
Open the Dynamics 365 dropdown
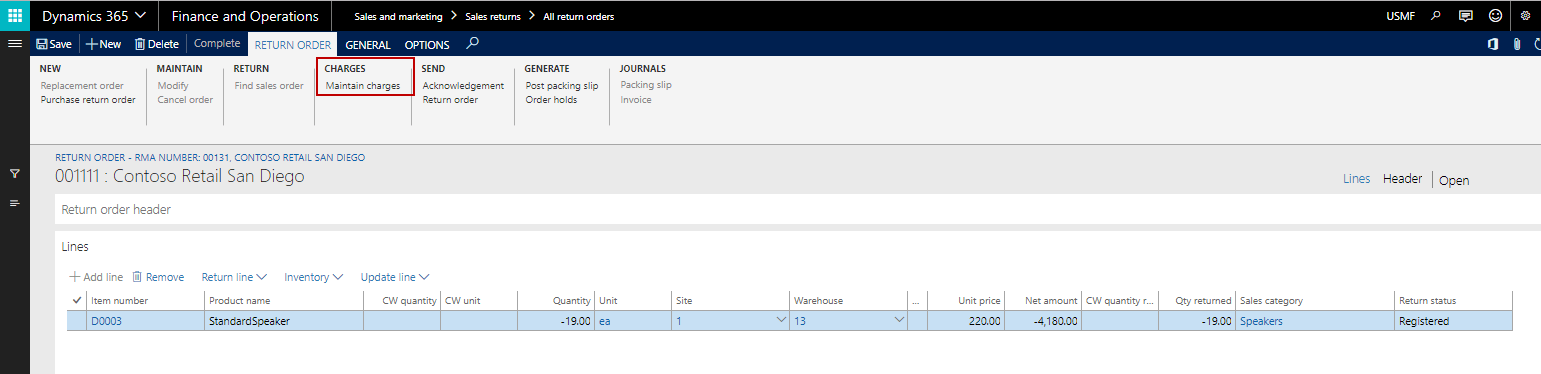[94, 16]
